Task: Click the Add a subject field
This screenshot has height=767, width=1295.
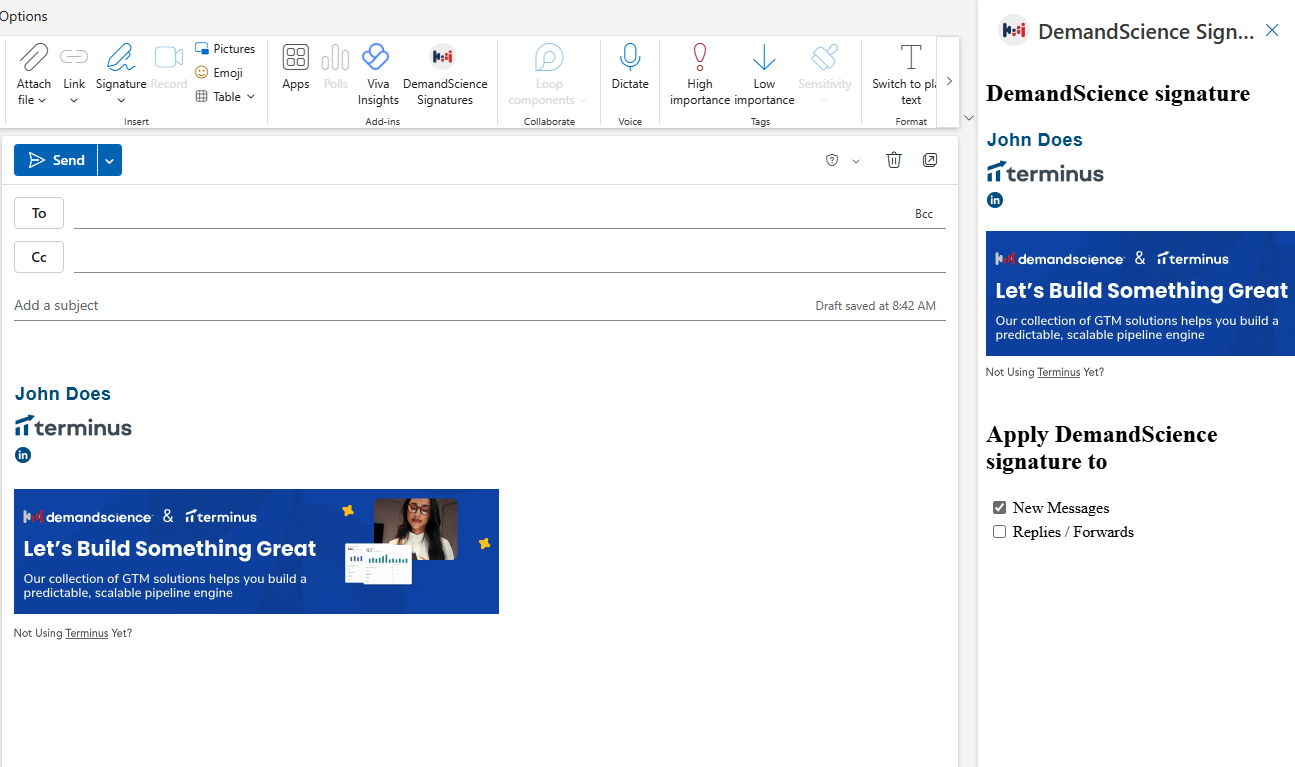Action: [x=410, y=305]
